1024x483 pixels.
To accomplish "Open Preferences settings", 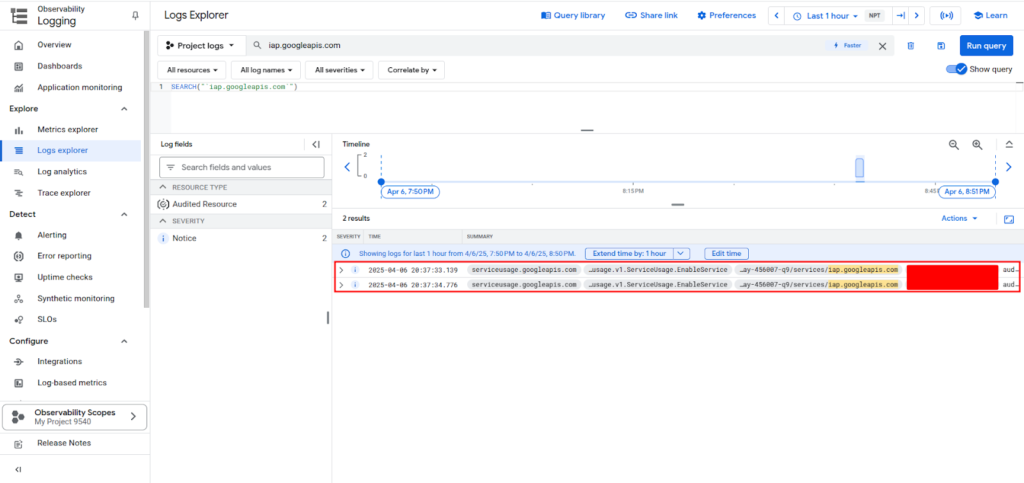I will coord(726,15).
